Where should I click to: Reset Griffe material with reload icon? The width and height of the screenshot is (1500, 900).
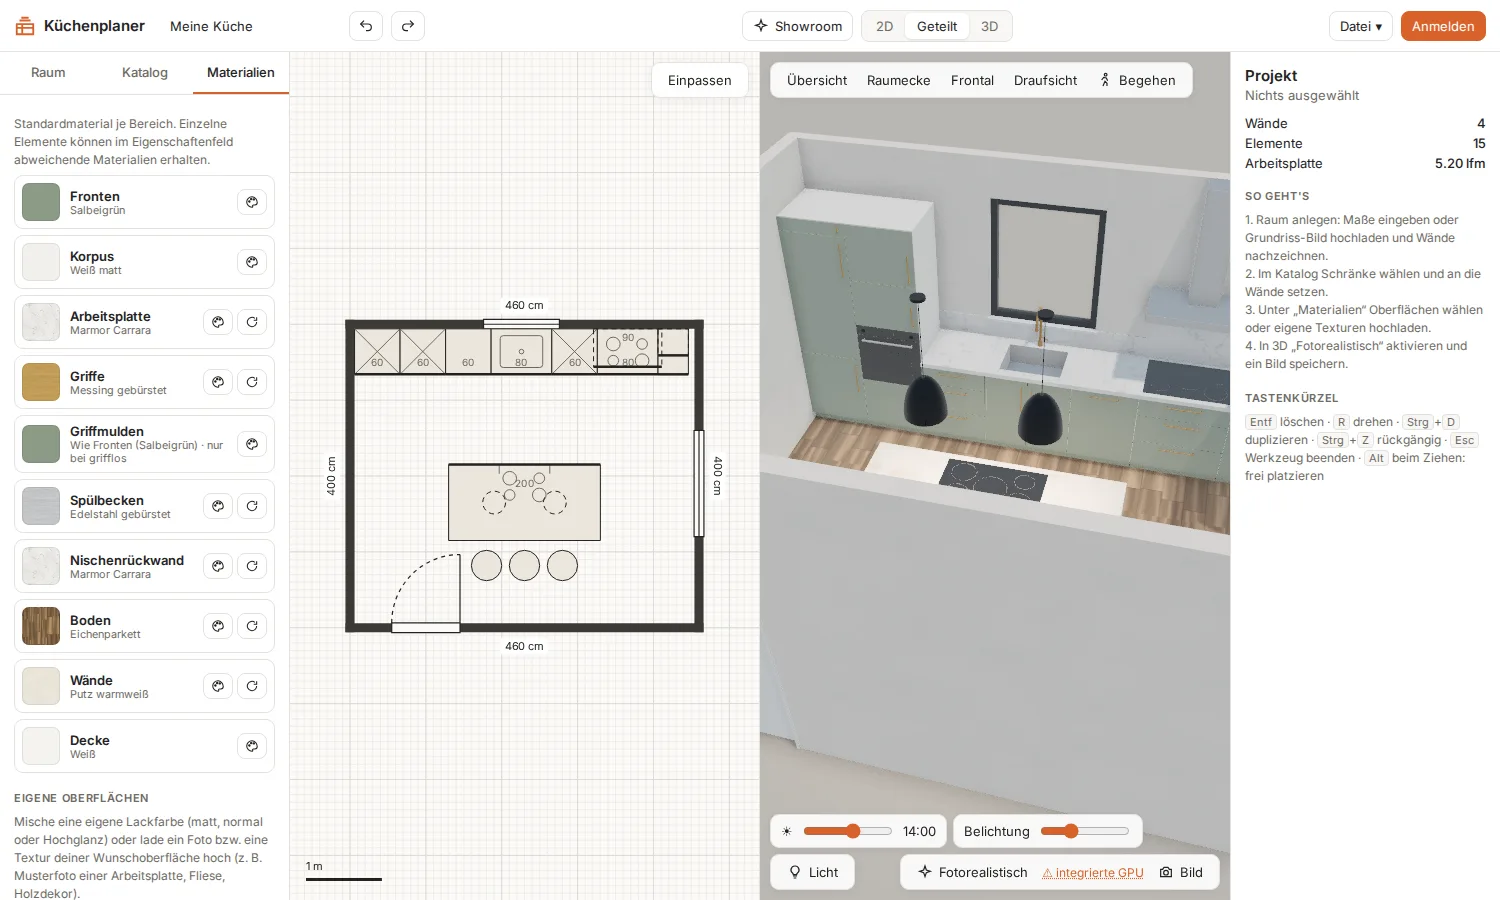[252, 382]
